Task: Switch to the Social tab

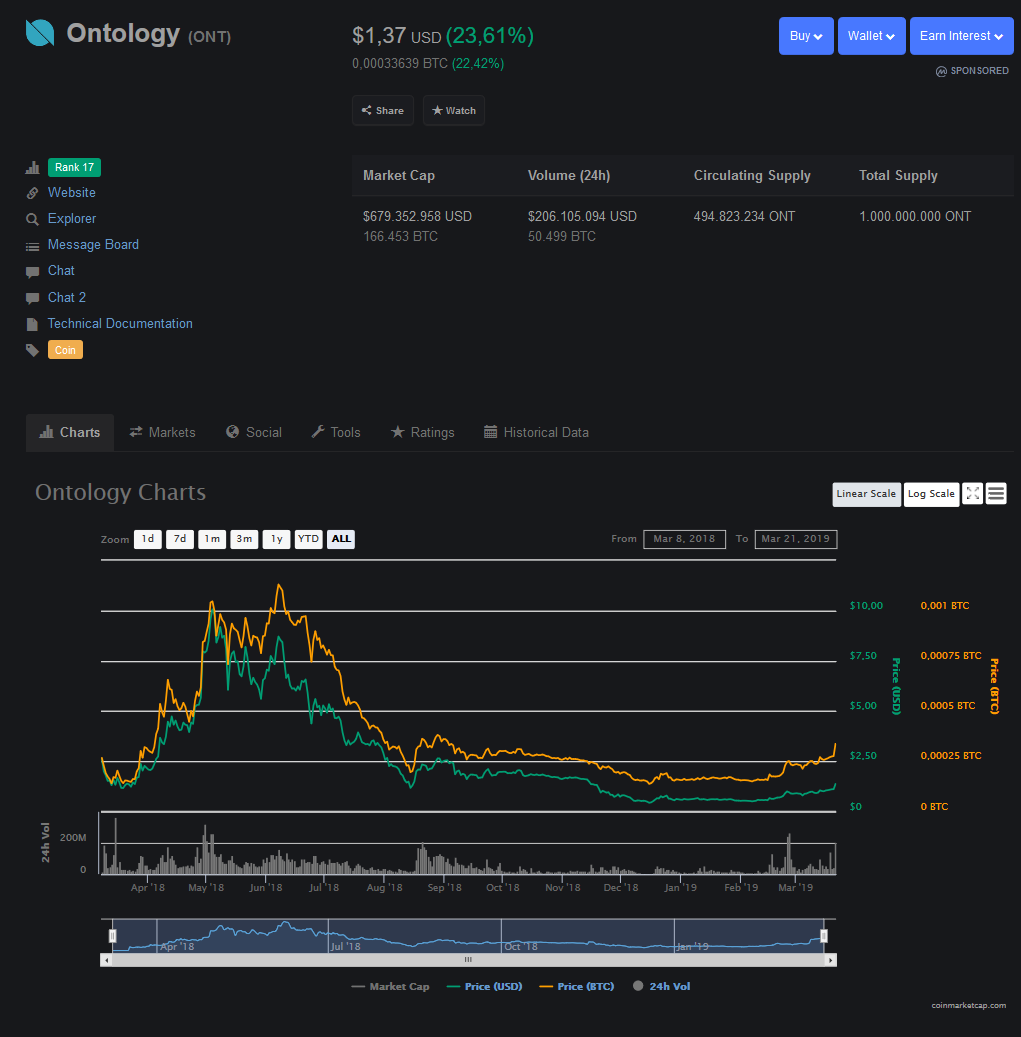Action: pyautogui.click(x=254, y=433)
